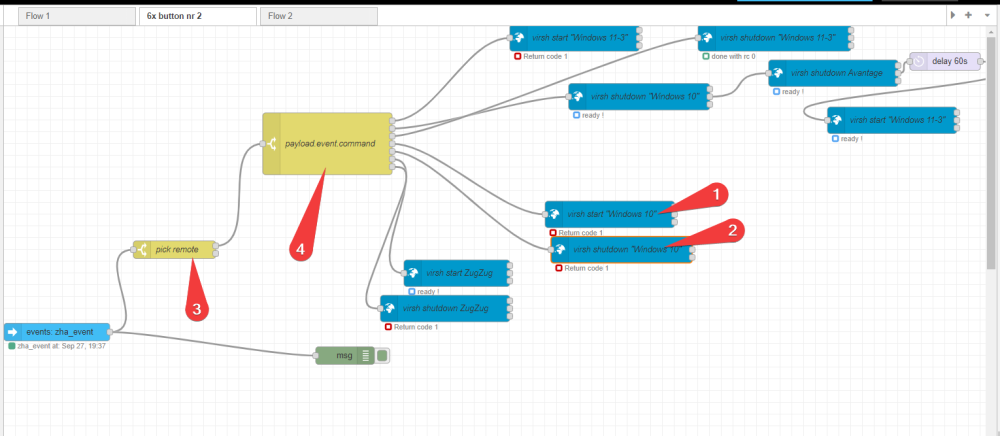Click icon of top virsh start "Windows 11-3" node

(519, 38)
